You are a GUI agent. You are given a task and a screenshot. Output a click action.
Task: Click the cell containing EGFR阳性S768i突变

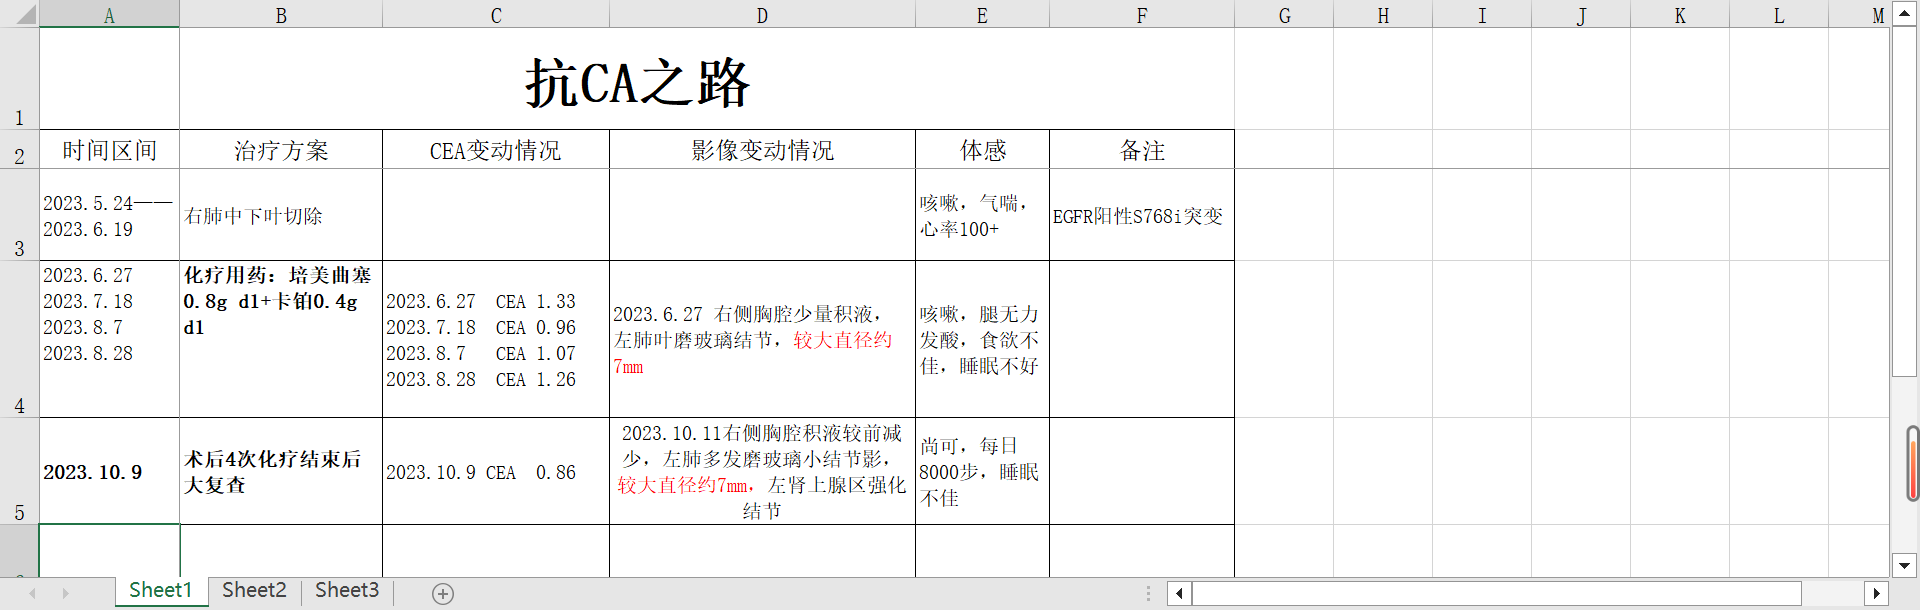[x=1141, y=216]
